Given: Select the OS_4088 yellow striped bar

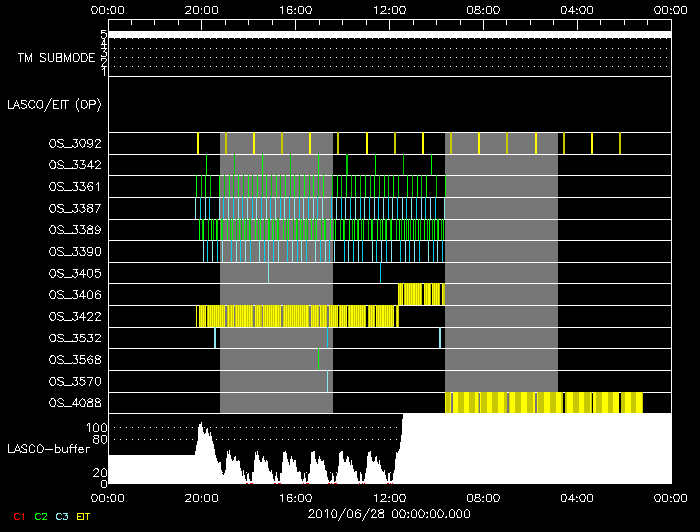Looking at the screenshot, I should [543, 402].
